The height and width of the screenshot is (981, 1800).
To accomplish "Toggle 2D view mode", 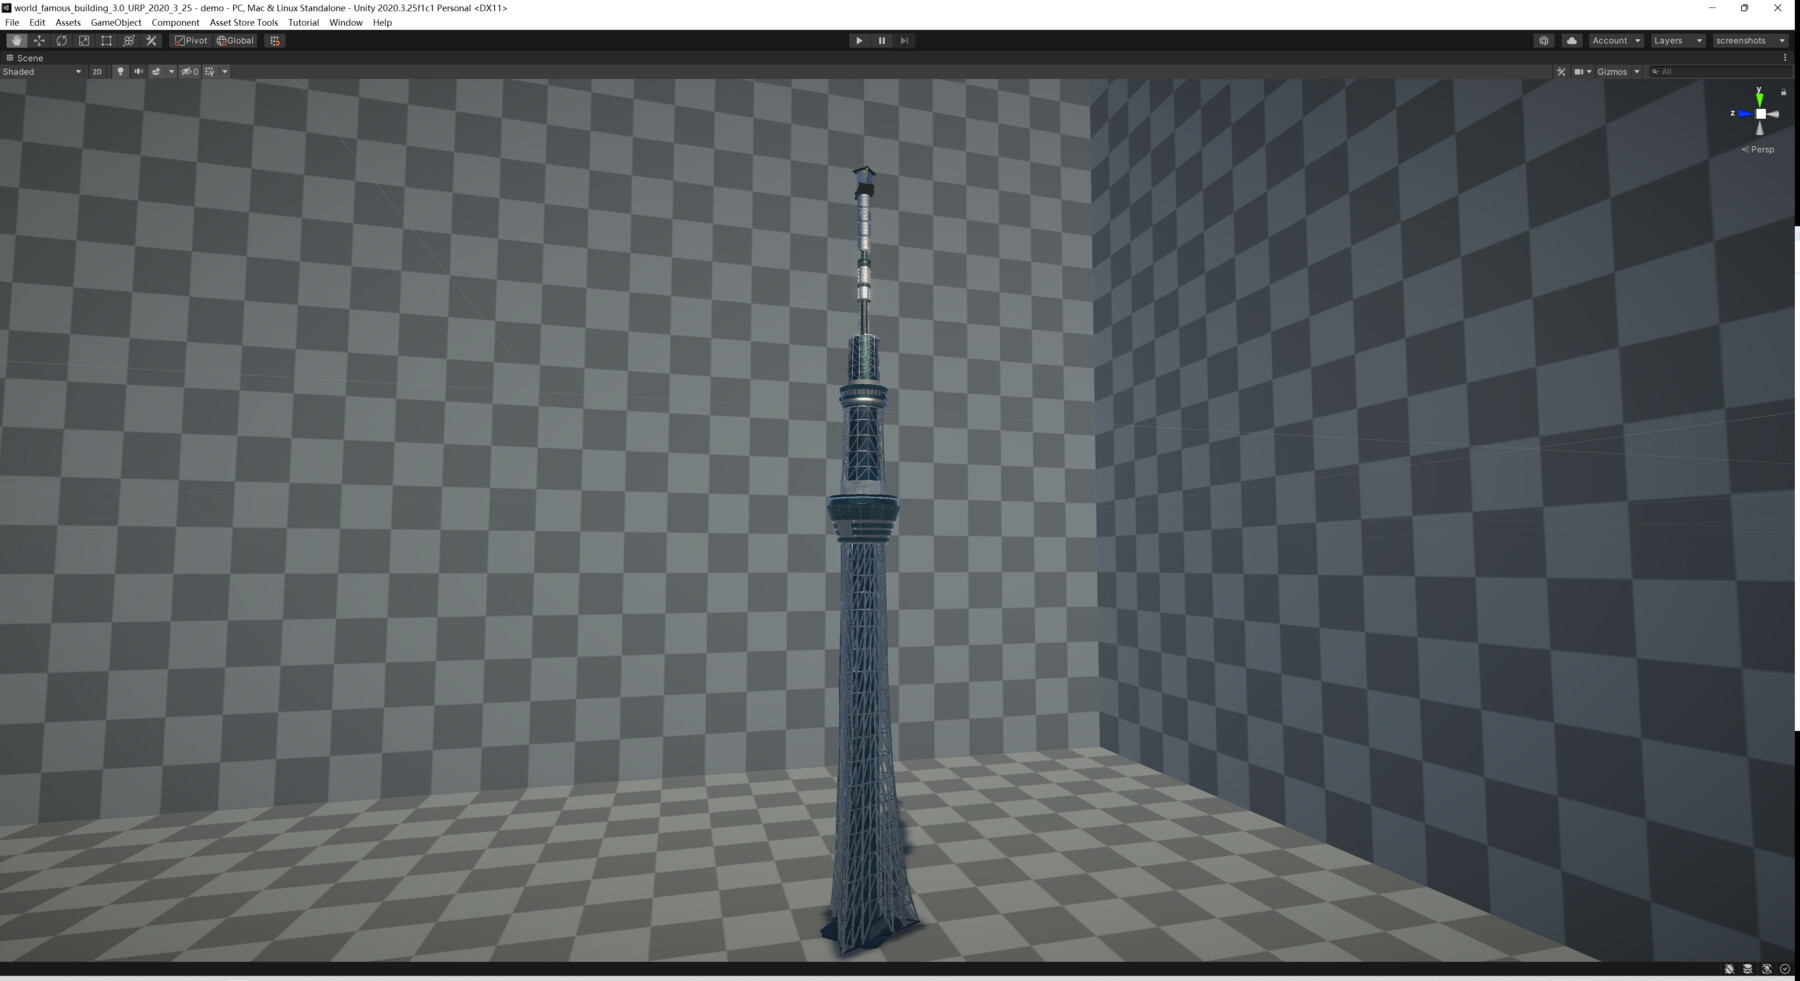I will click(97, 72).
